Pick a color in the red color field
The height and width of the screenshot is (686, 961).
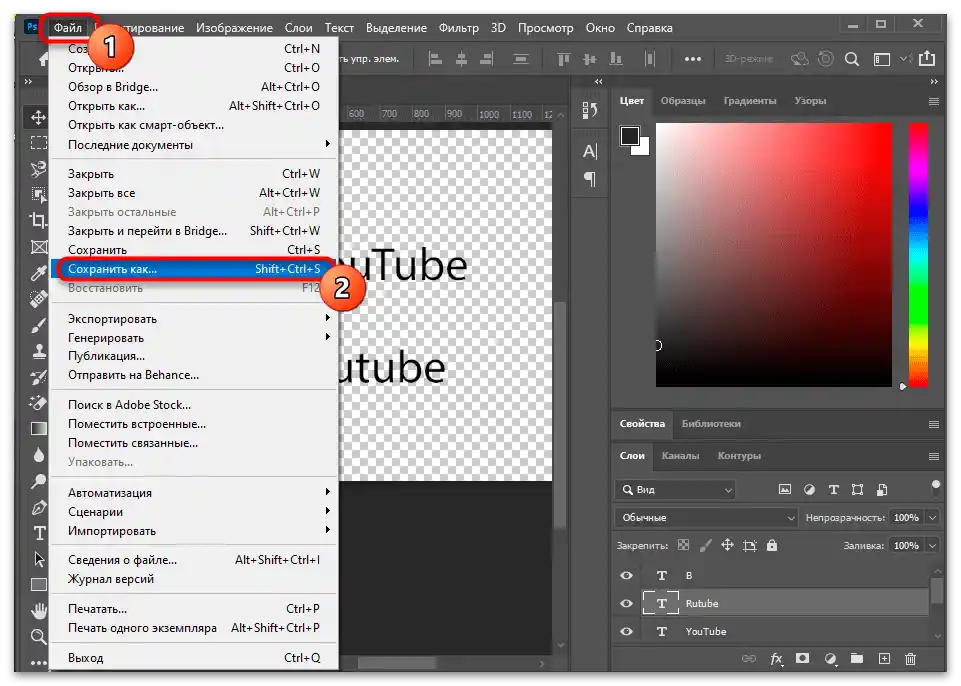click(x=773, y=255)
